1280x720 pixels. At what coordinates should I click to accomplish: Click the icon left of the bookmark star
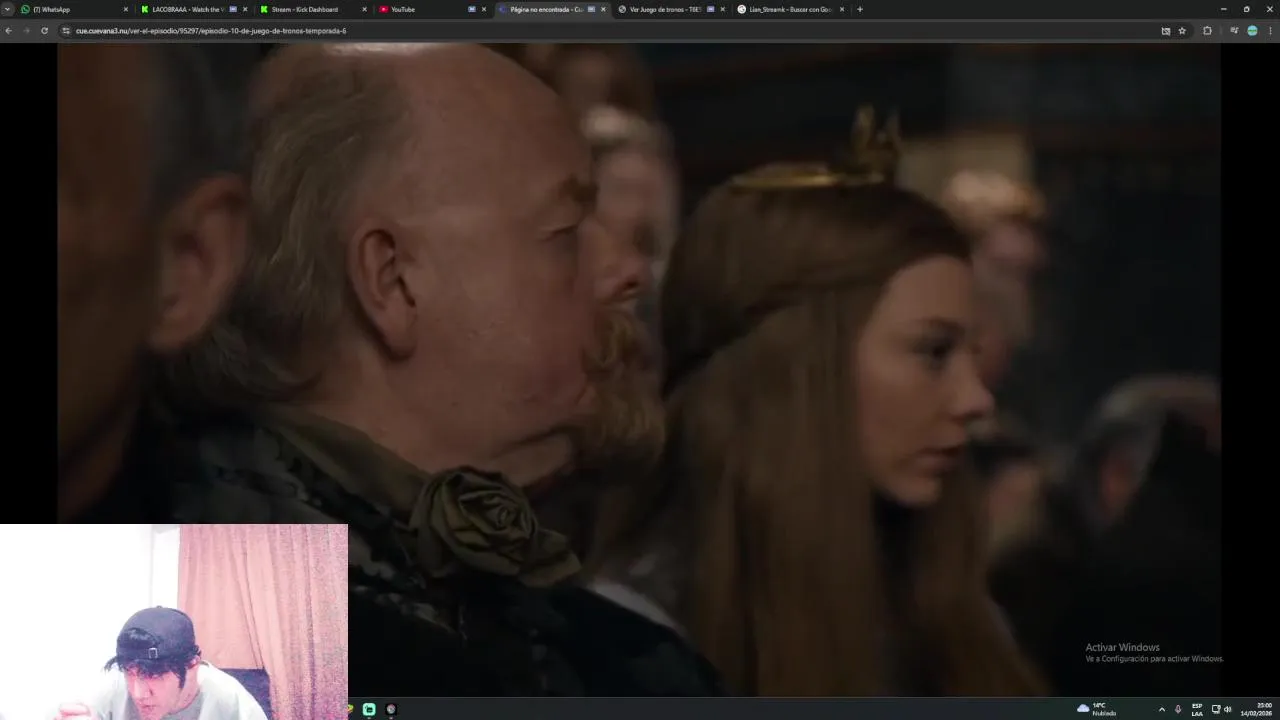1166,31
